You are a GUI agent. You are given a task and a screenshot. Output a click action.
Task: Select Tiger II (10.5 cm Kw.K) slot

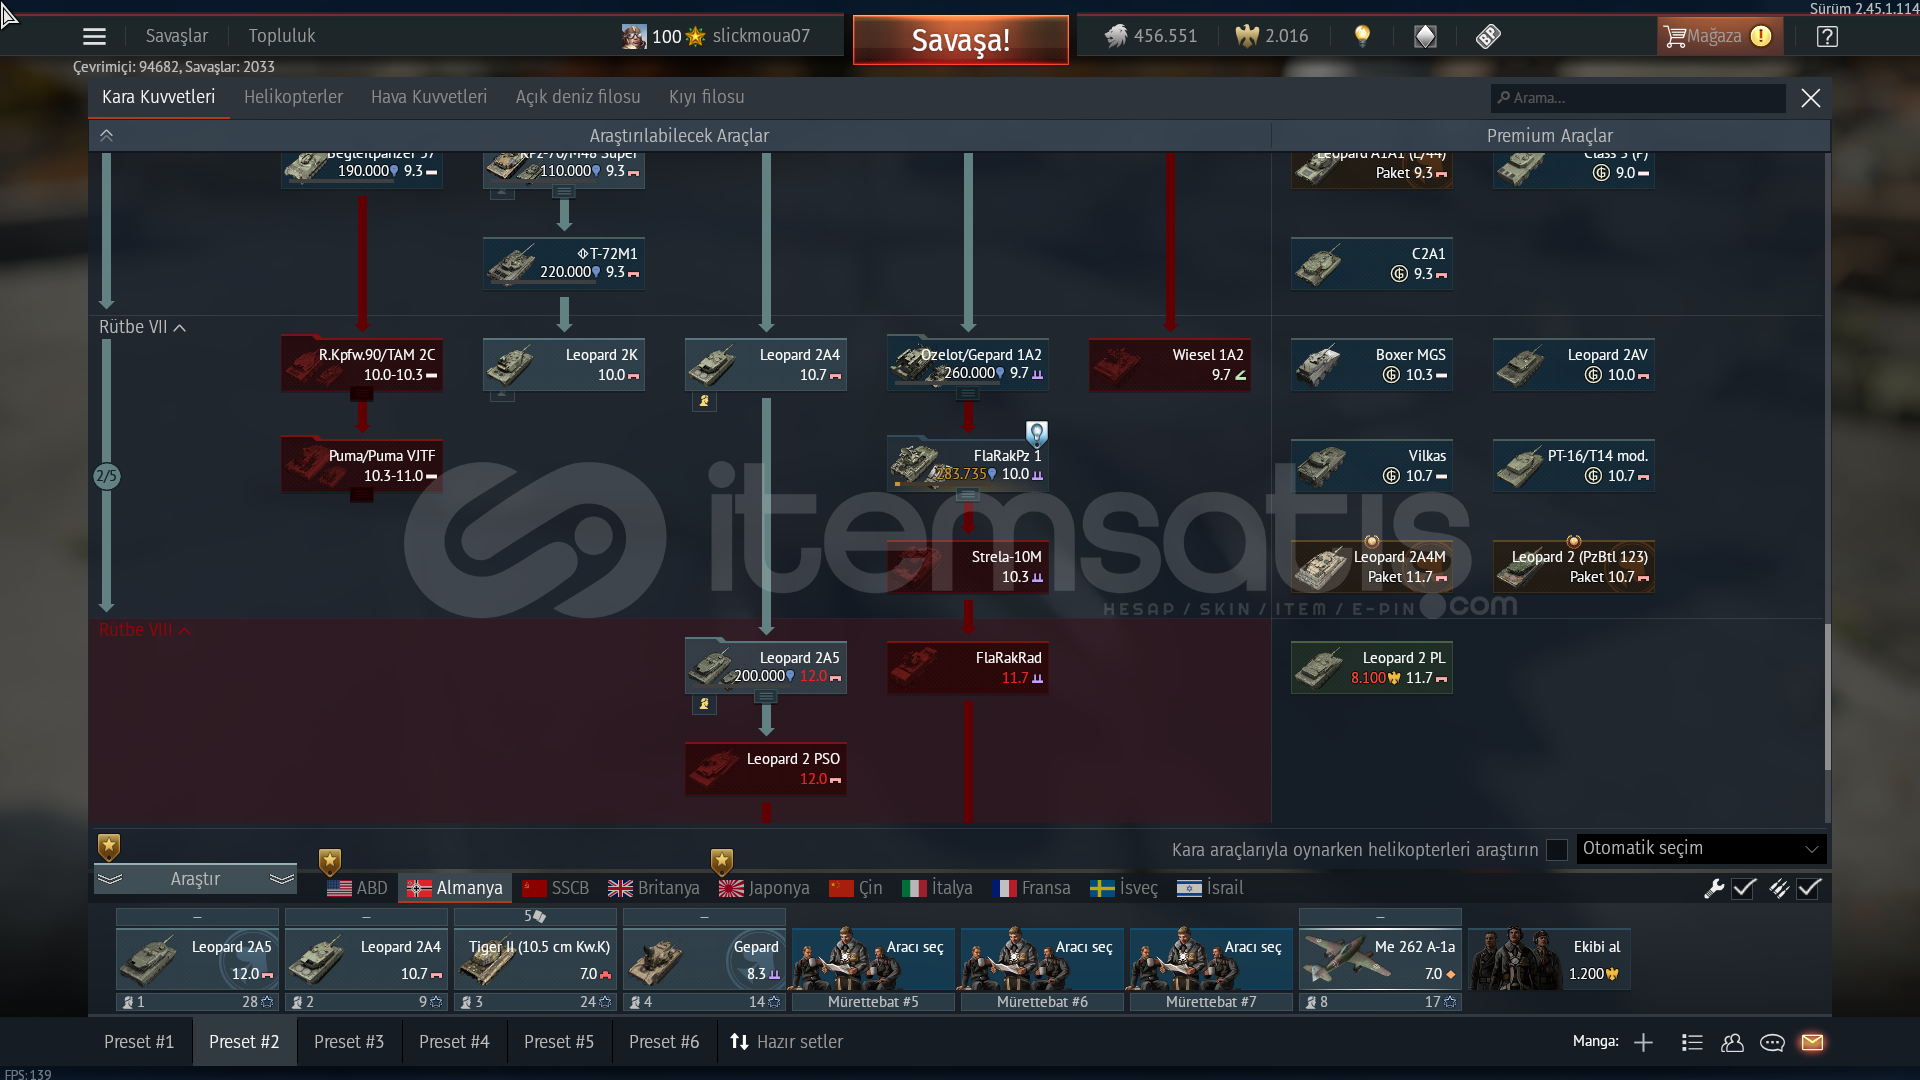point(535,959)
